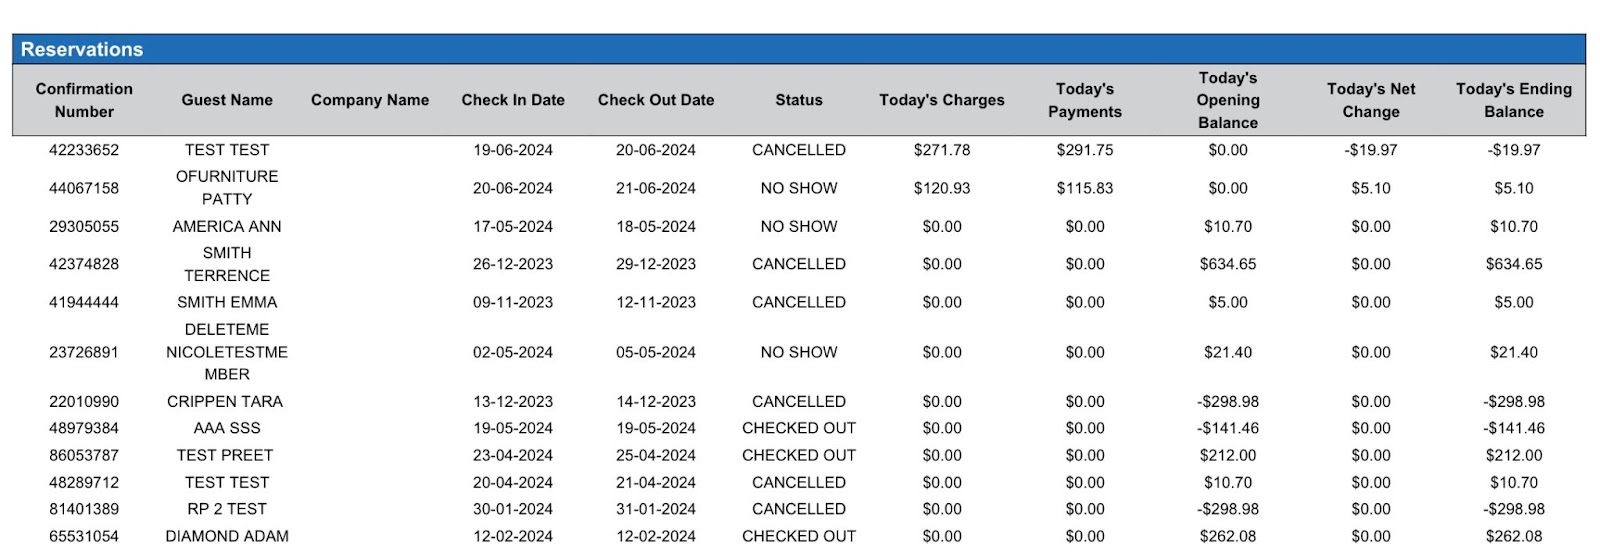Click the Today's Payments column header
Screen dimensions: 1600x553
tap(1085, 100)
